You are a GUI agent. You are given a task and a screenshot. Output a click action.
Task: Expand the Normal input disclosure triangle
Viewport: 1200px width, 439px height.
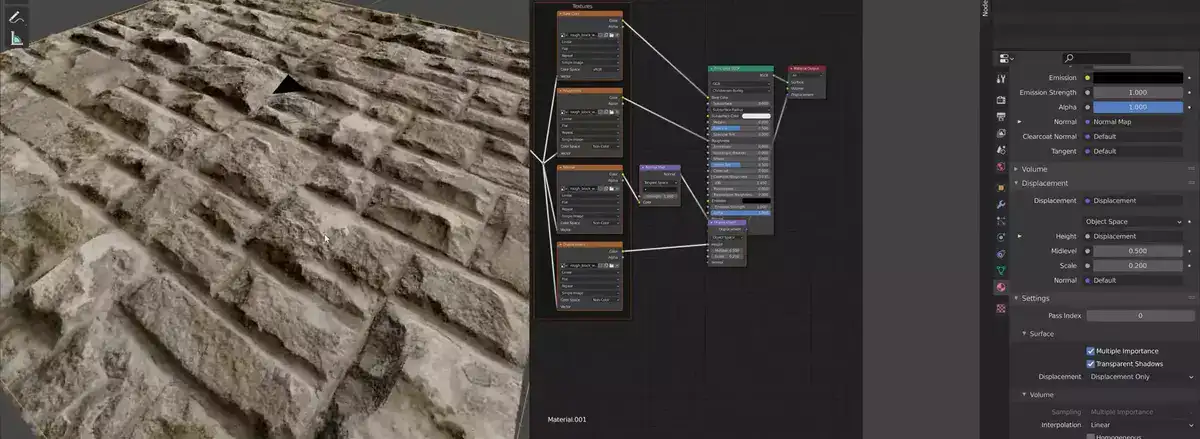coord(1018,122)
